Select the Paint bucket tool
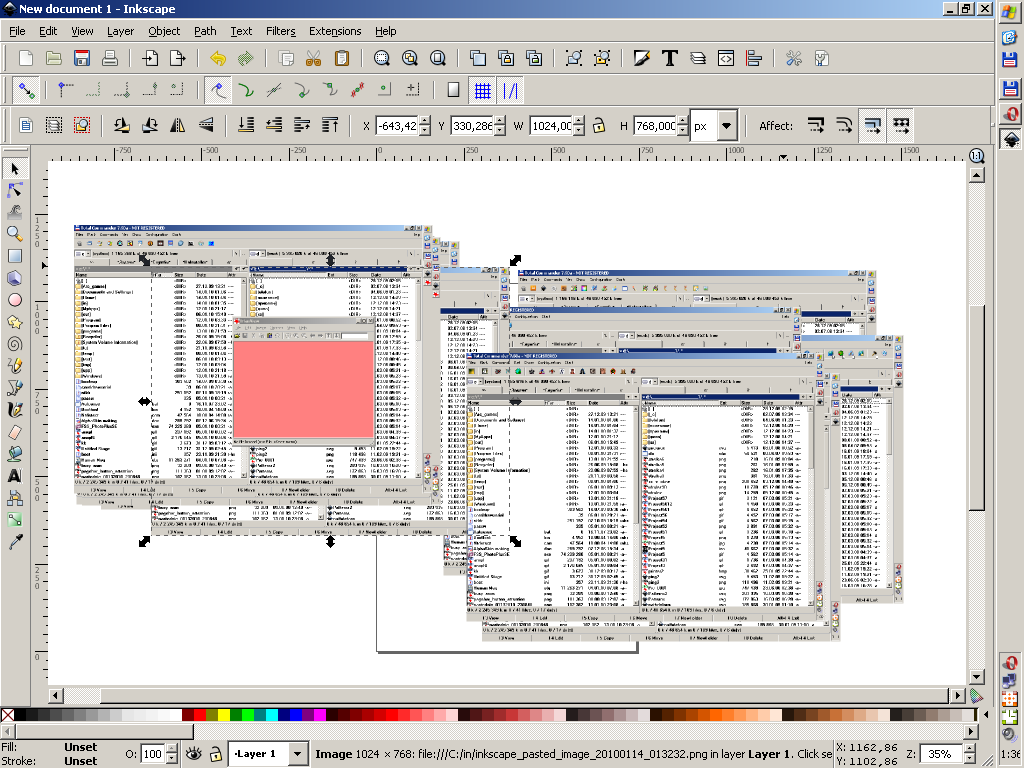This screenshot has width=1024, height=768. point(15,454)
